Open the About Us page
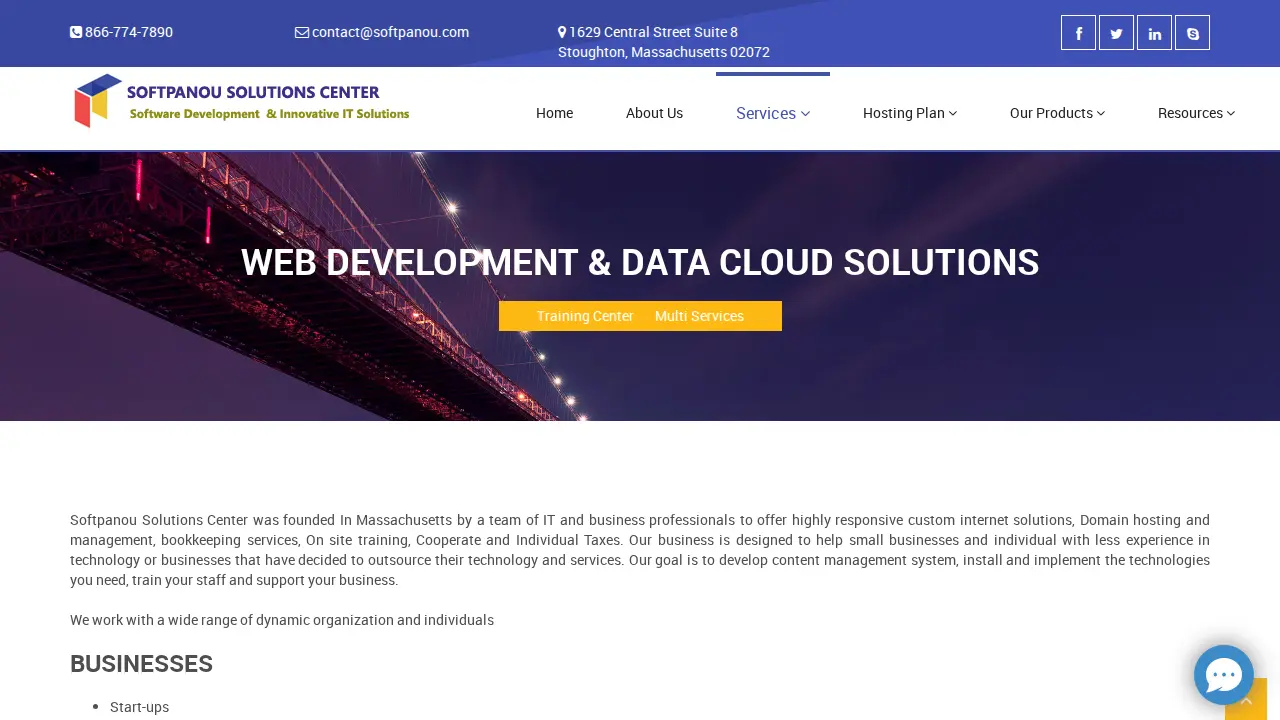Screen dimensions: 1280x720 click(654, 113)
